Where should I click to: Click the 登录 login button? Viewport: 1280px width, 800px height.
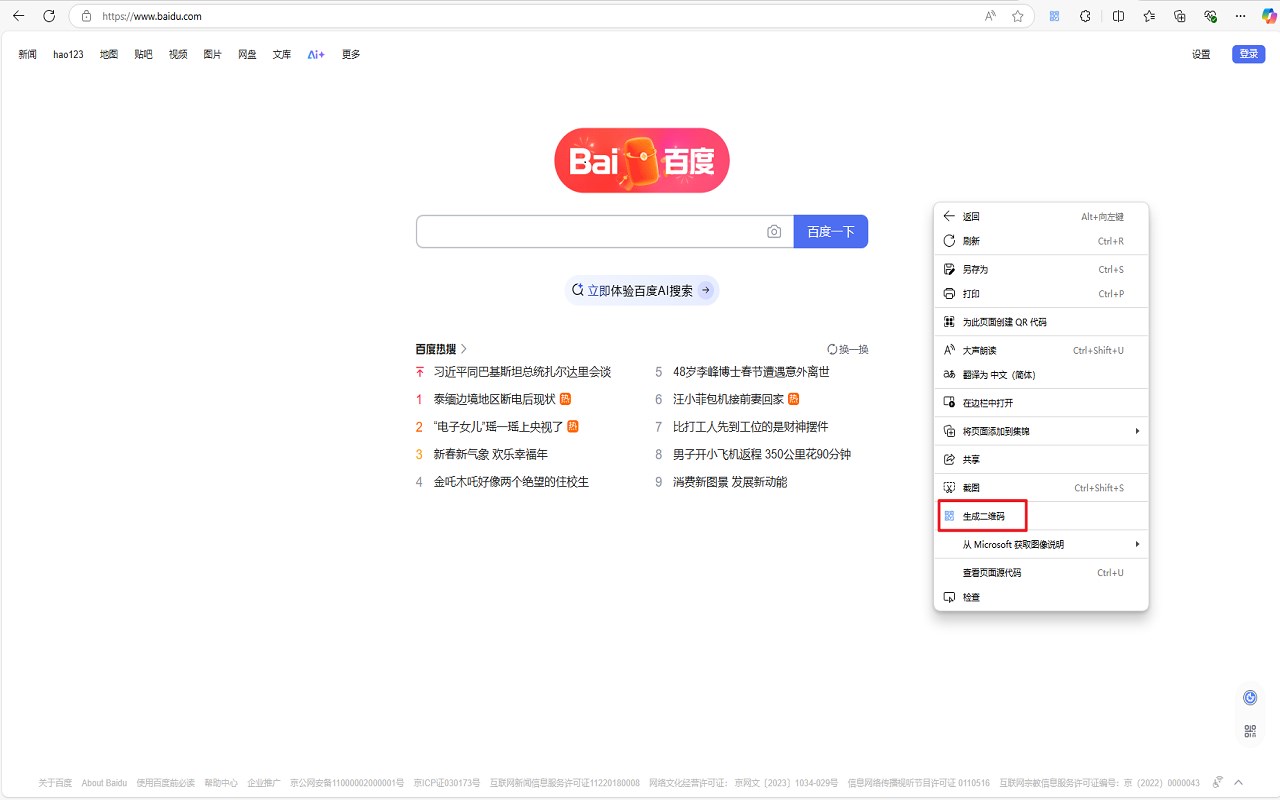point(1249,54)
